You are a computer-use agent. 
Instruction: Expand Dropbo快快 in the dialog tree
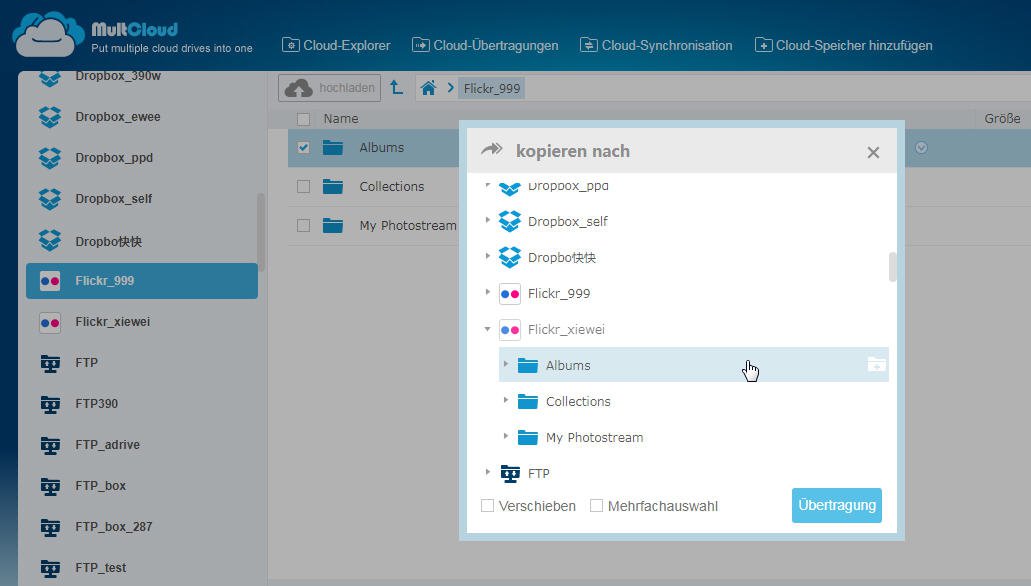(x=487, y=256)
